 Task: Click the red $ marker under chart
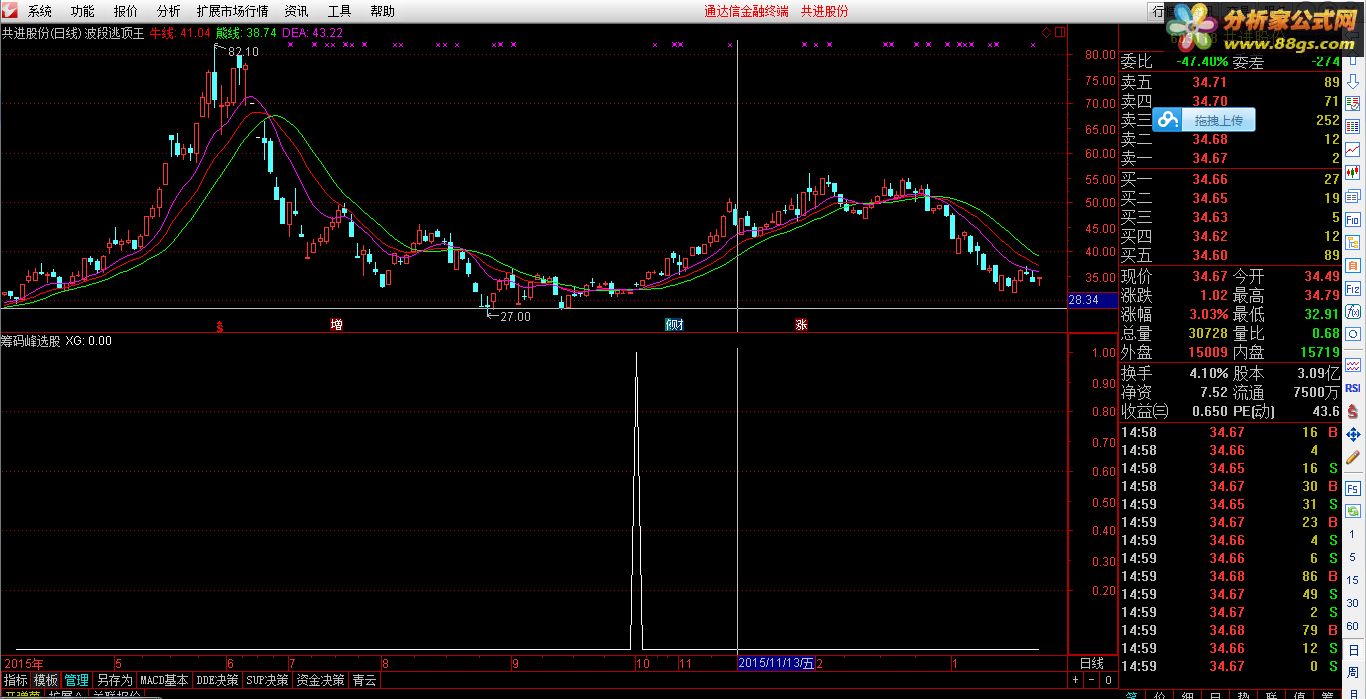point(220,325)
